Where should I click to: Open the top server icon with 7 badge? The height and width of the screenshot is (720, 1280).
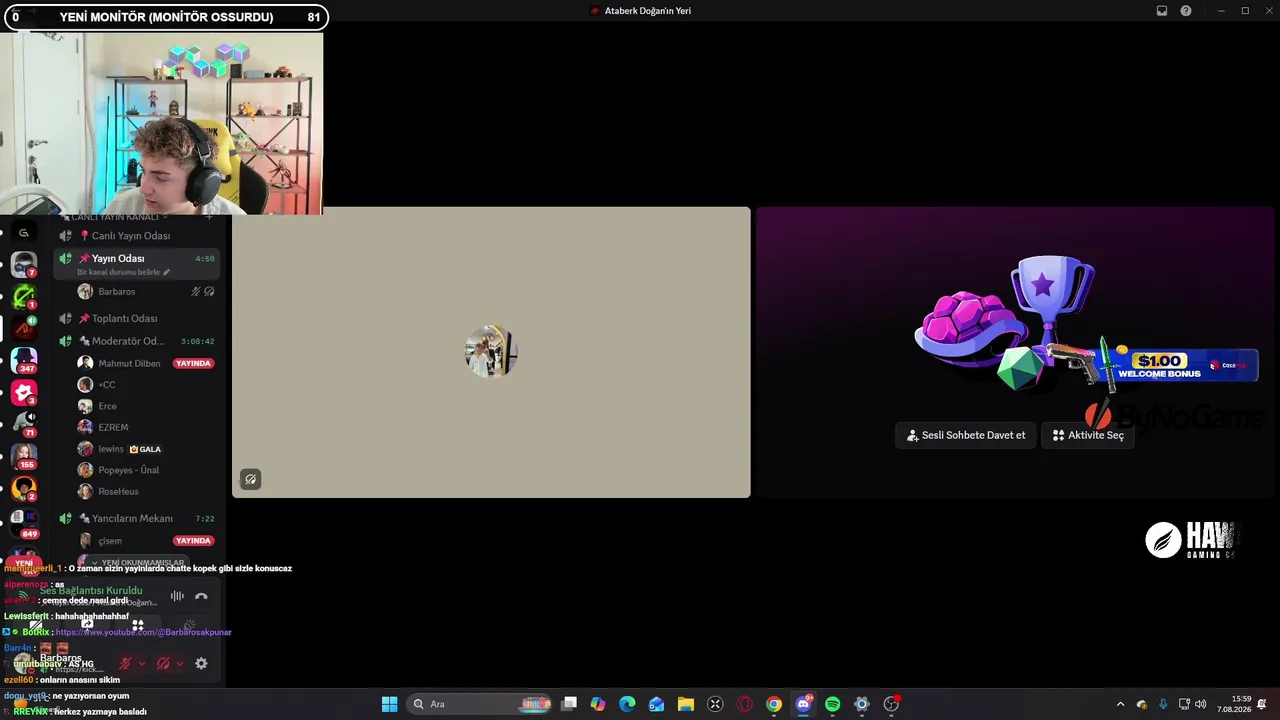(24, 264)
